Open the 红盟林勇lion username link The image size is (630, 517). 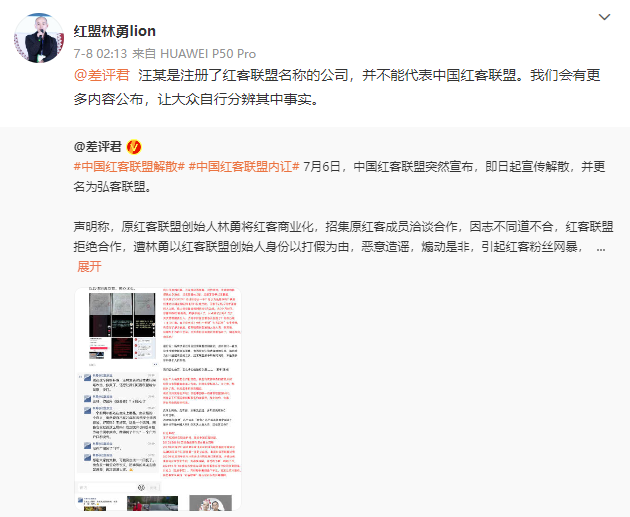pyautogui.click(x=115, y=31)
